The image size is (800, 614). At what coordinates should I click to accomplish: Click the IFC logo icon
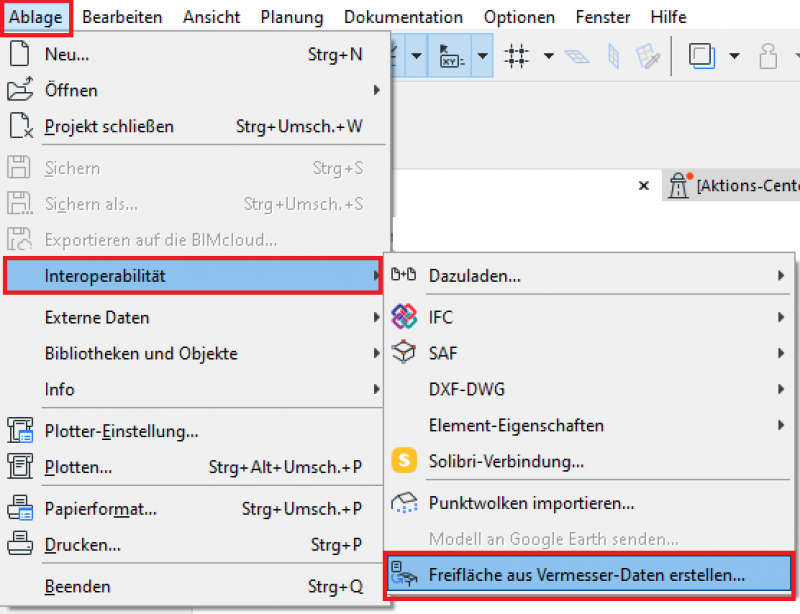tap(403, 318)
